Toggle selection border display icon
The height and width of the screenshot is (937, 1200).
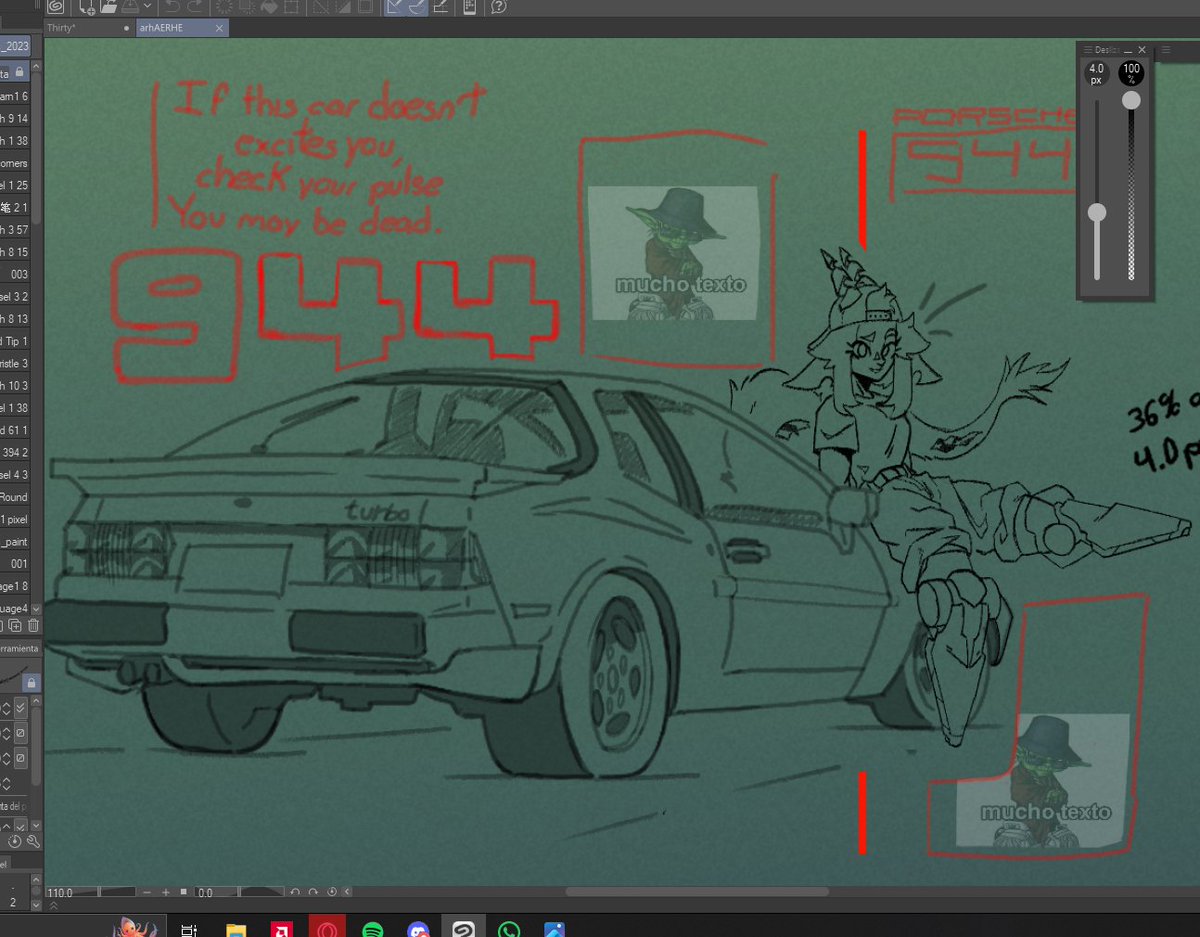365,7
